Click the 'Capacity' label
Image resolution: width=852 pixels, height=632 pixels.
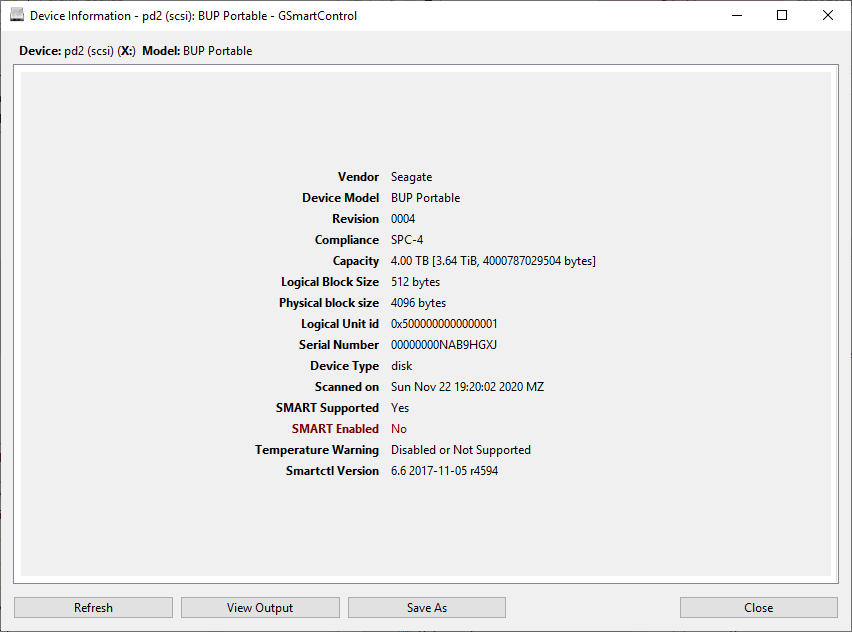point(355,261)
